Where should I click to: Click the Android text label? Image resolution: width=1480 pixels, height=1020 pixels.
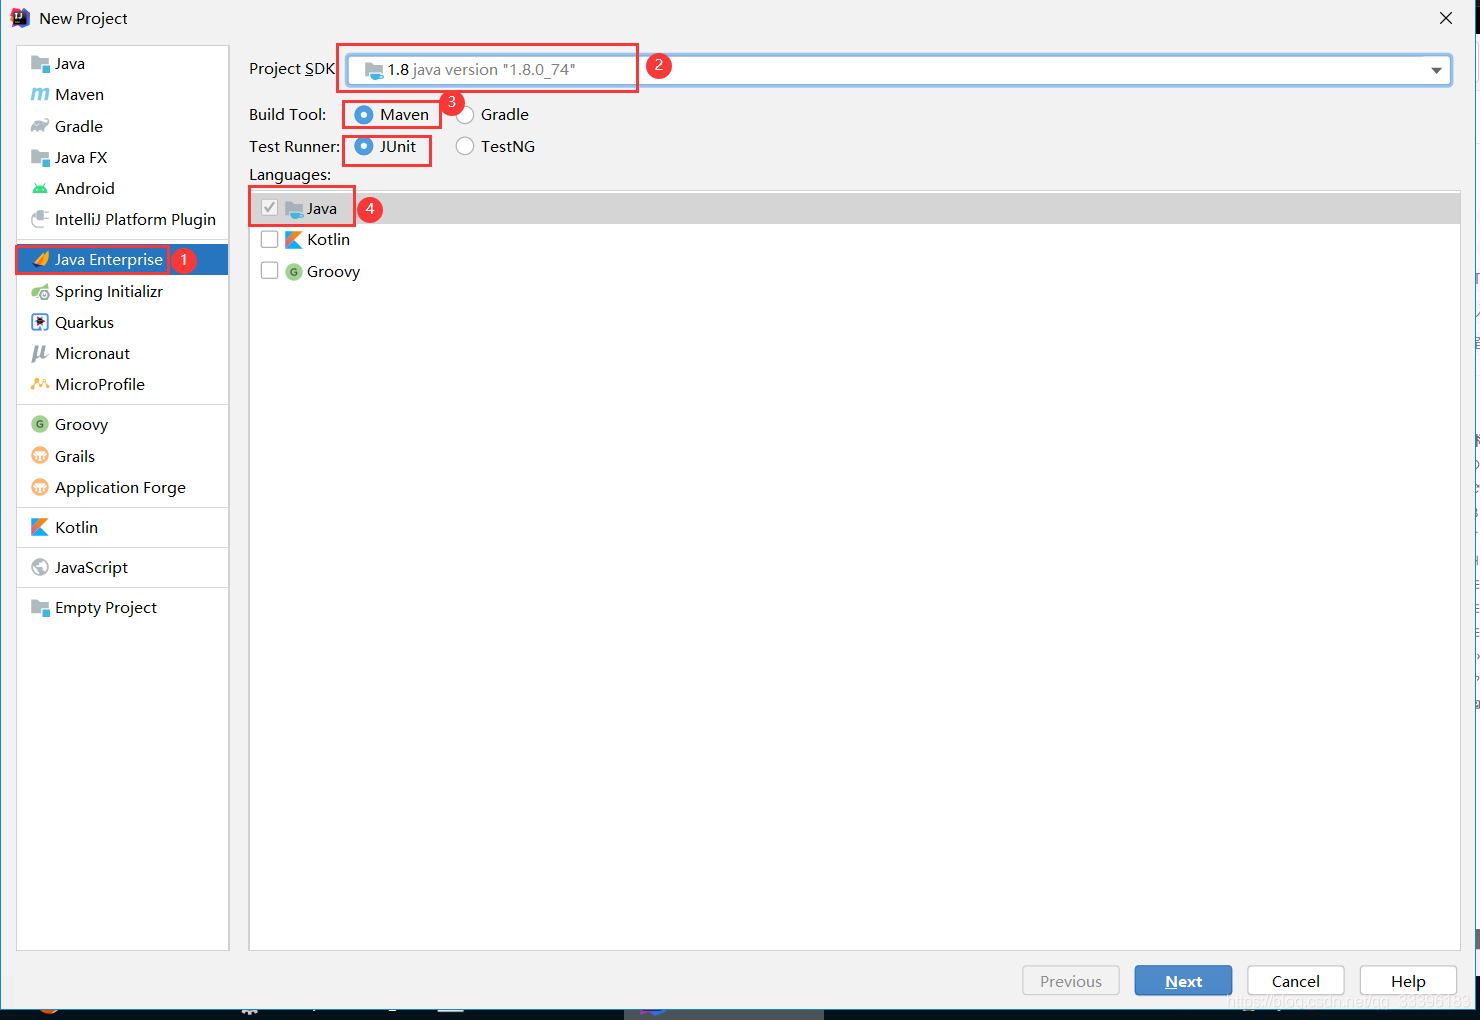pos(85,188)
